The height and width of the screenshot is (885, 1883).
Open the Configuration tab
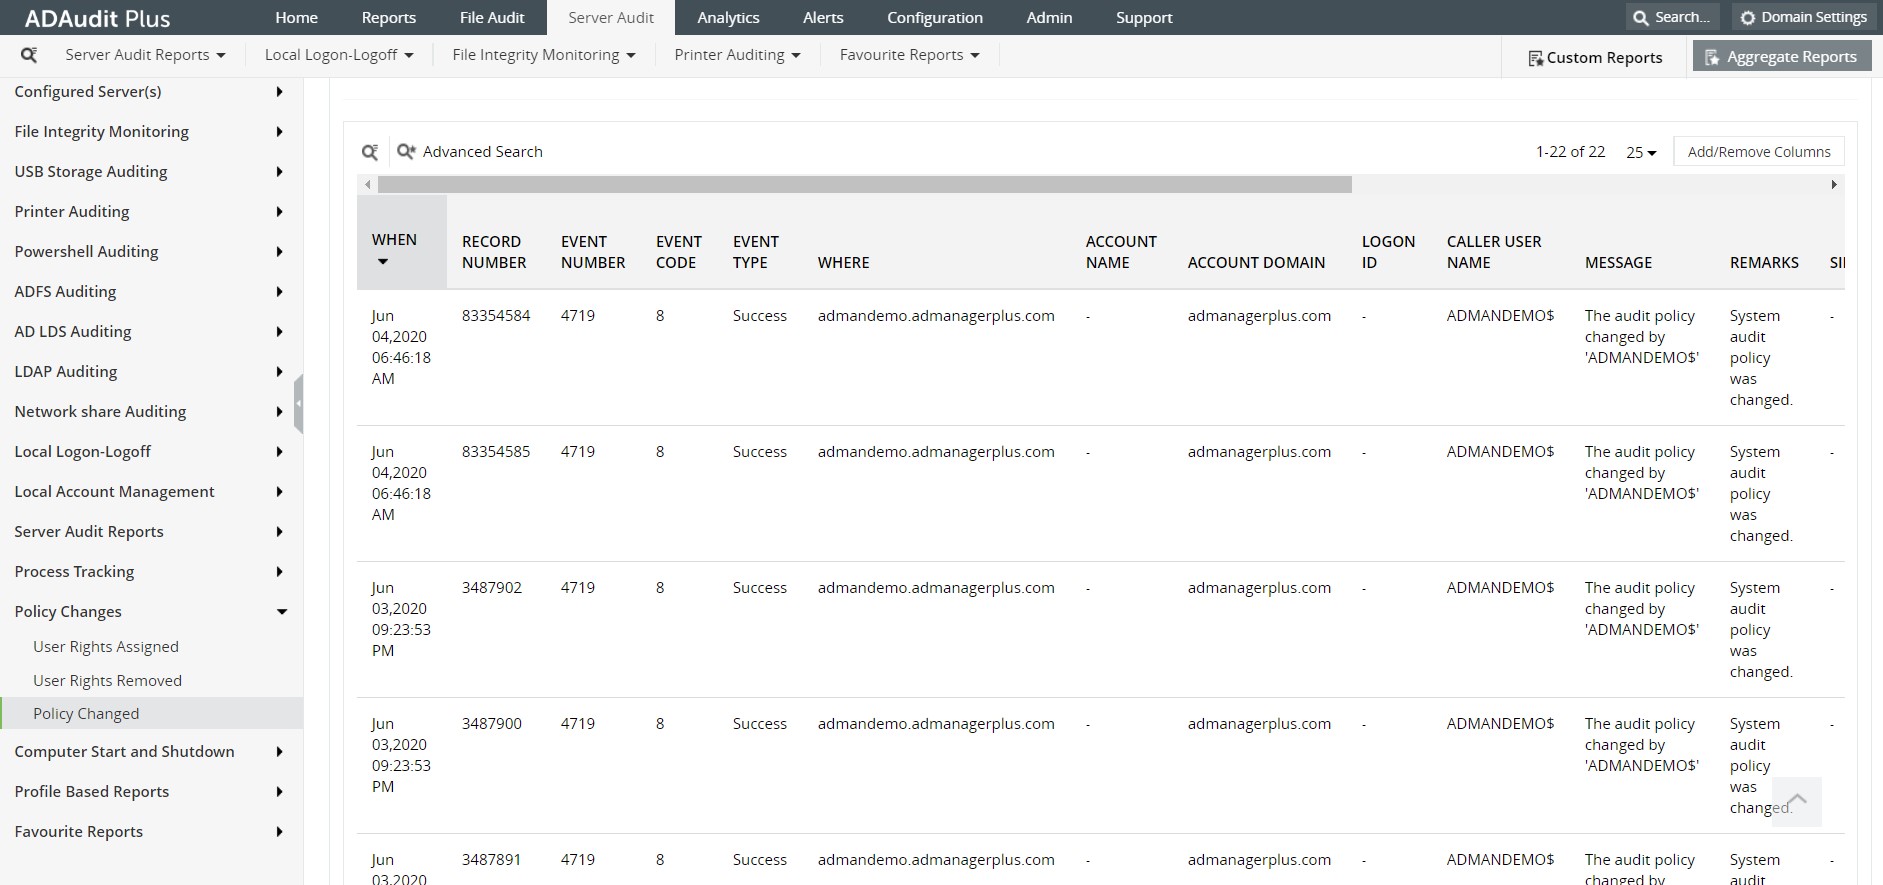pyautogui.click(x=935, y=17)
